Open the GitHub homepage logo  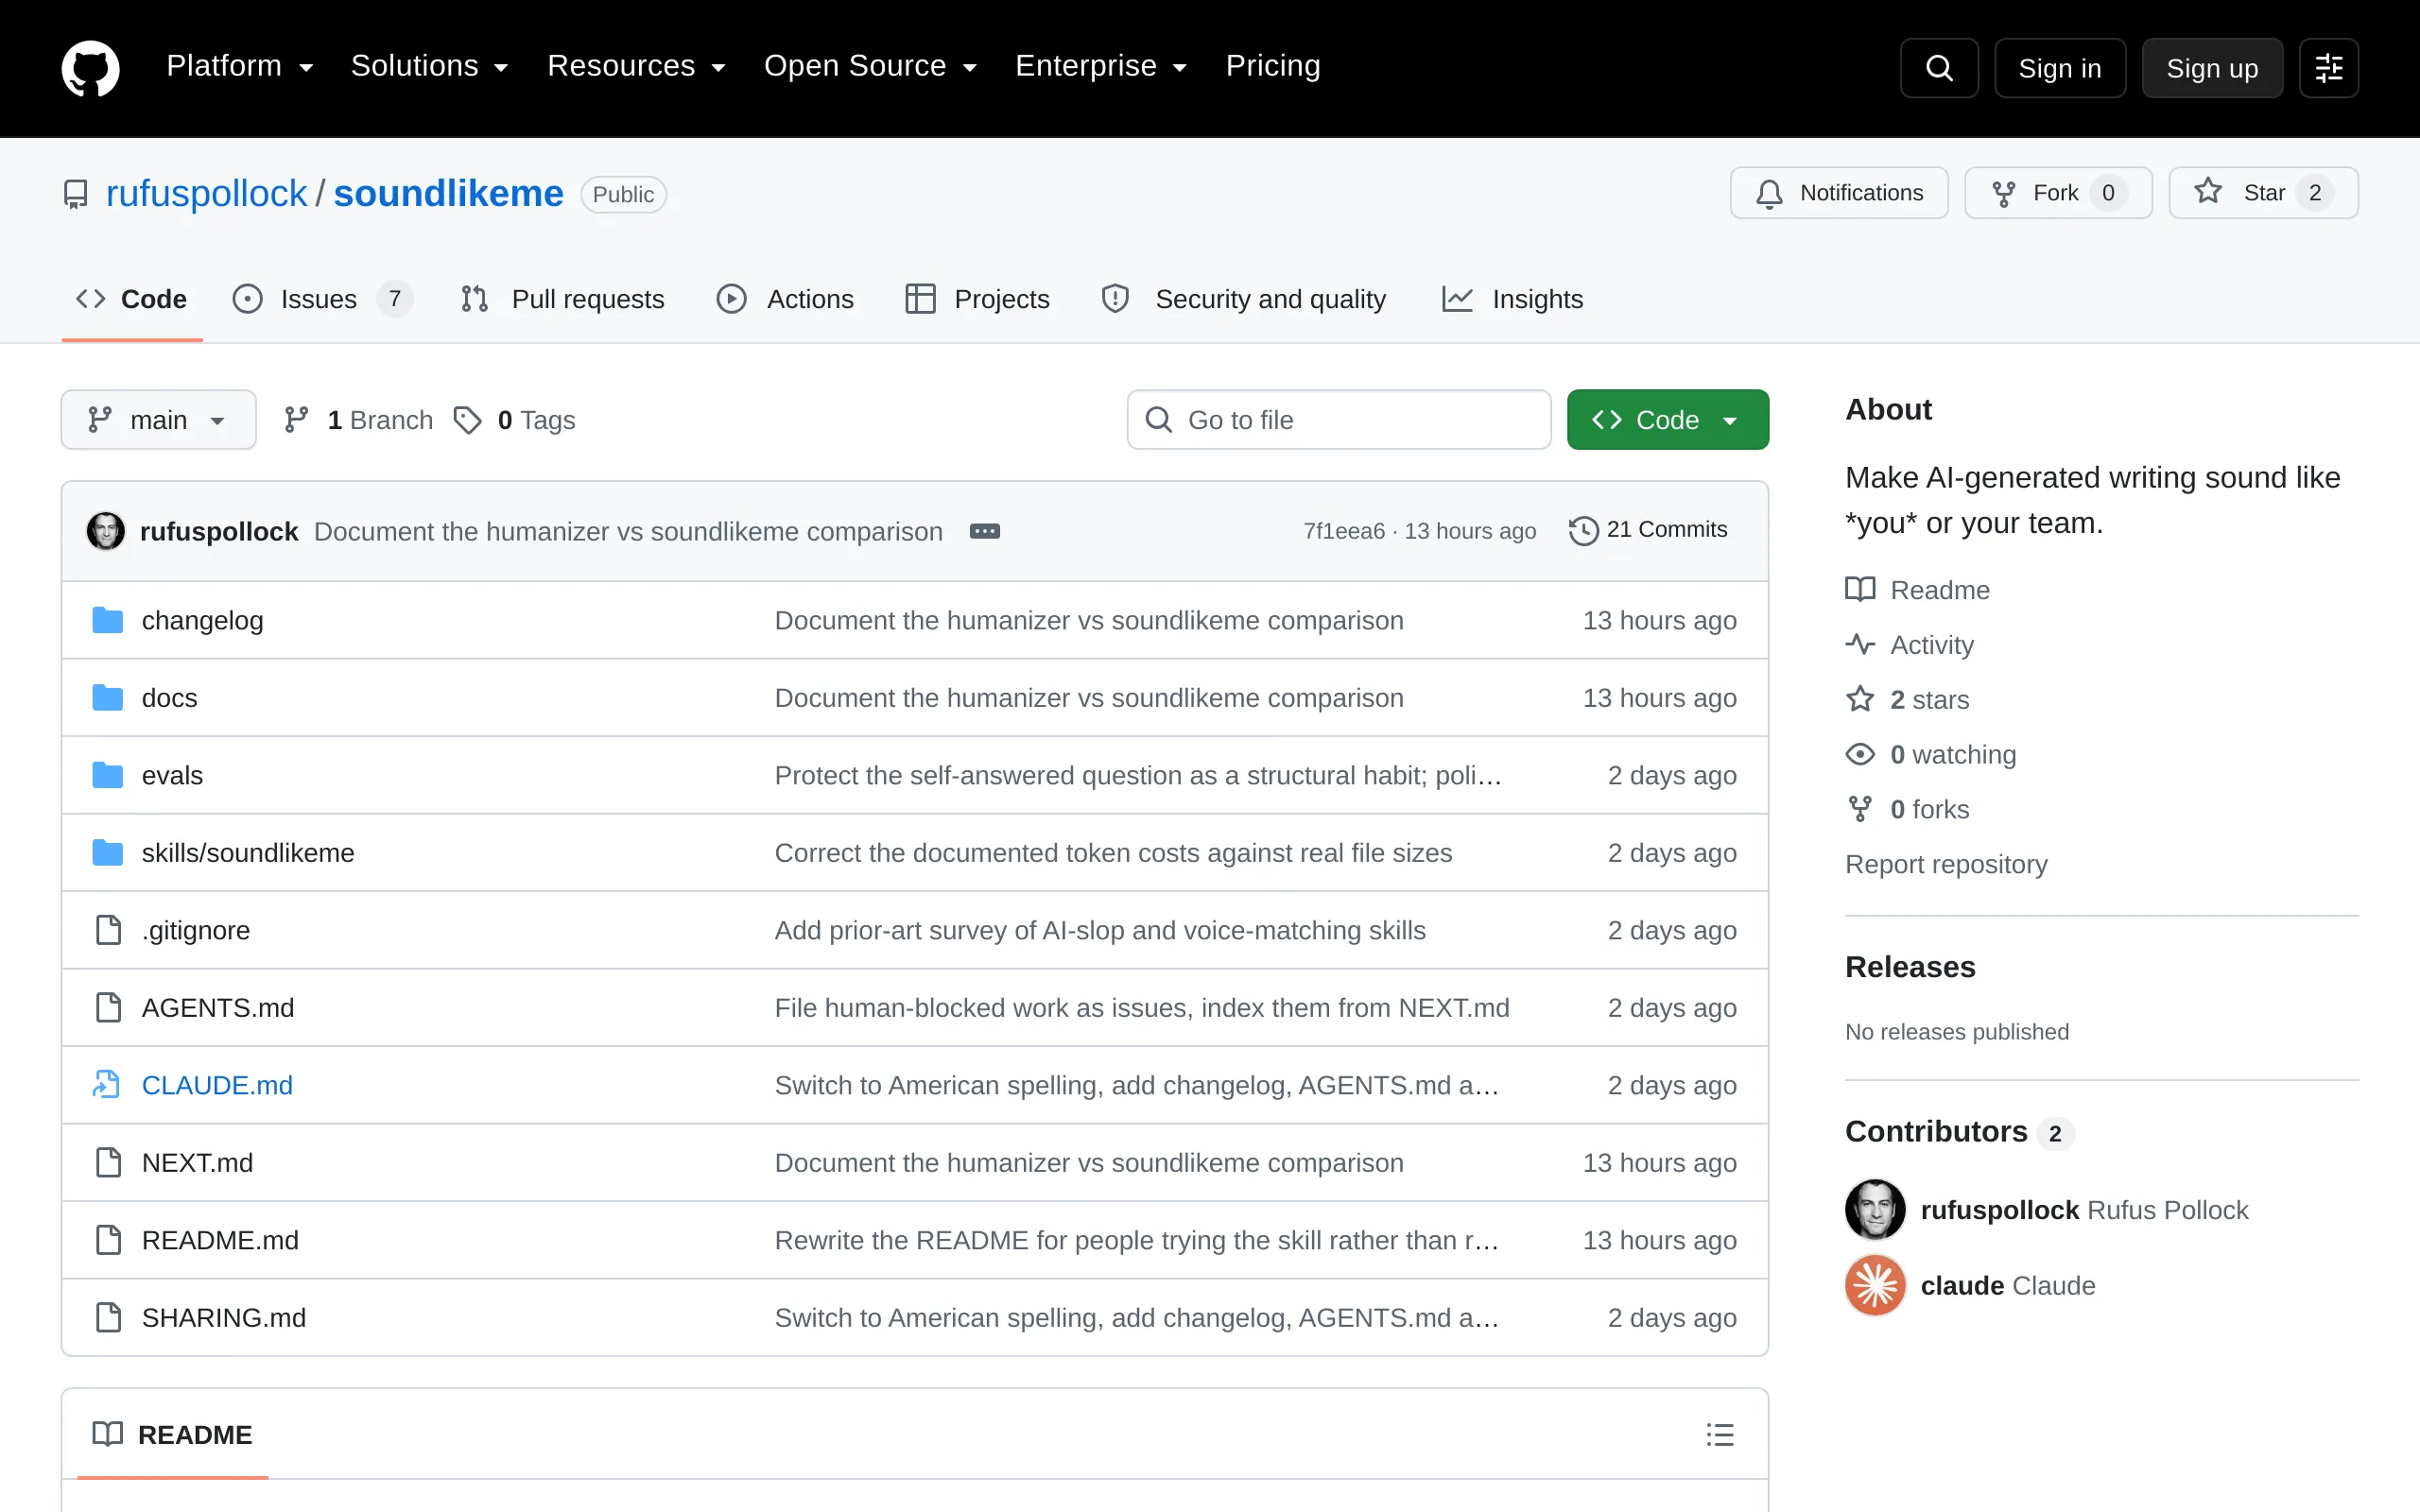click(90, 68)
